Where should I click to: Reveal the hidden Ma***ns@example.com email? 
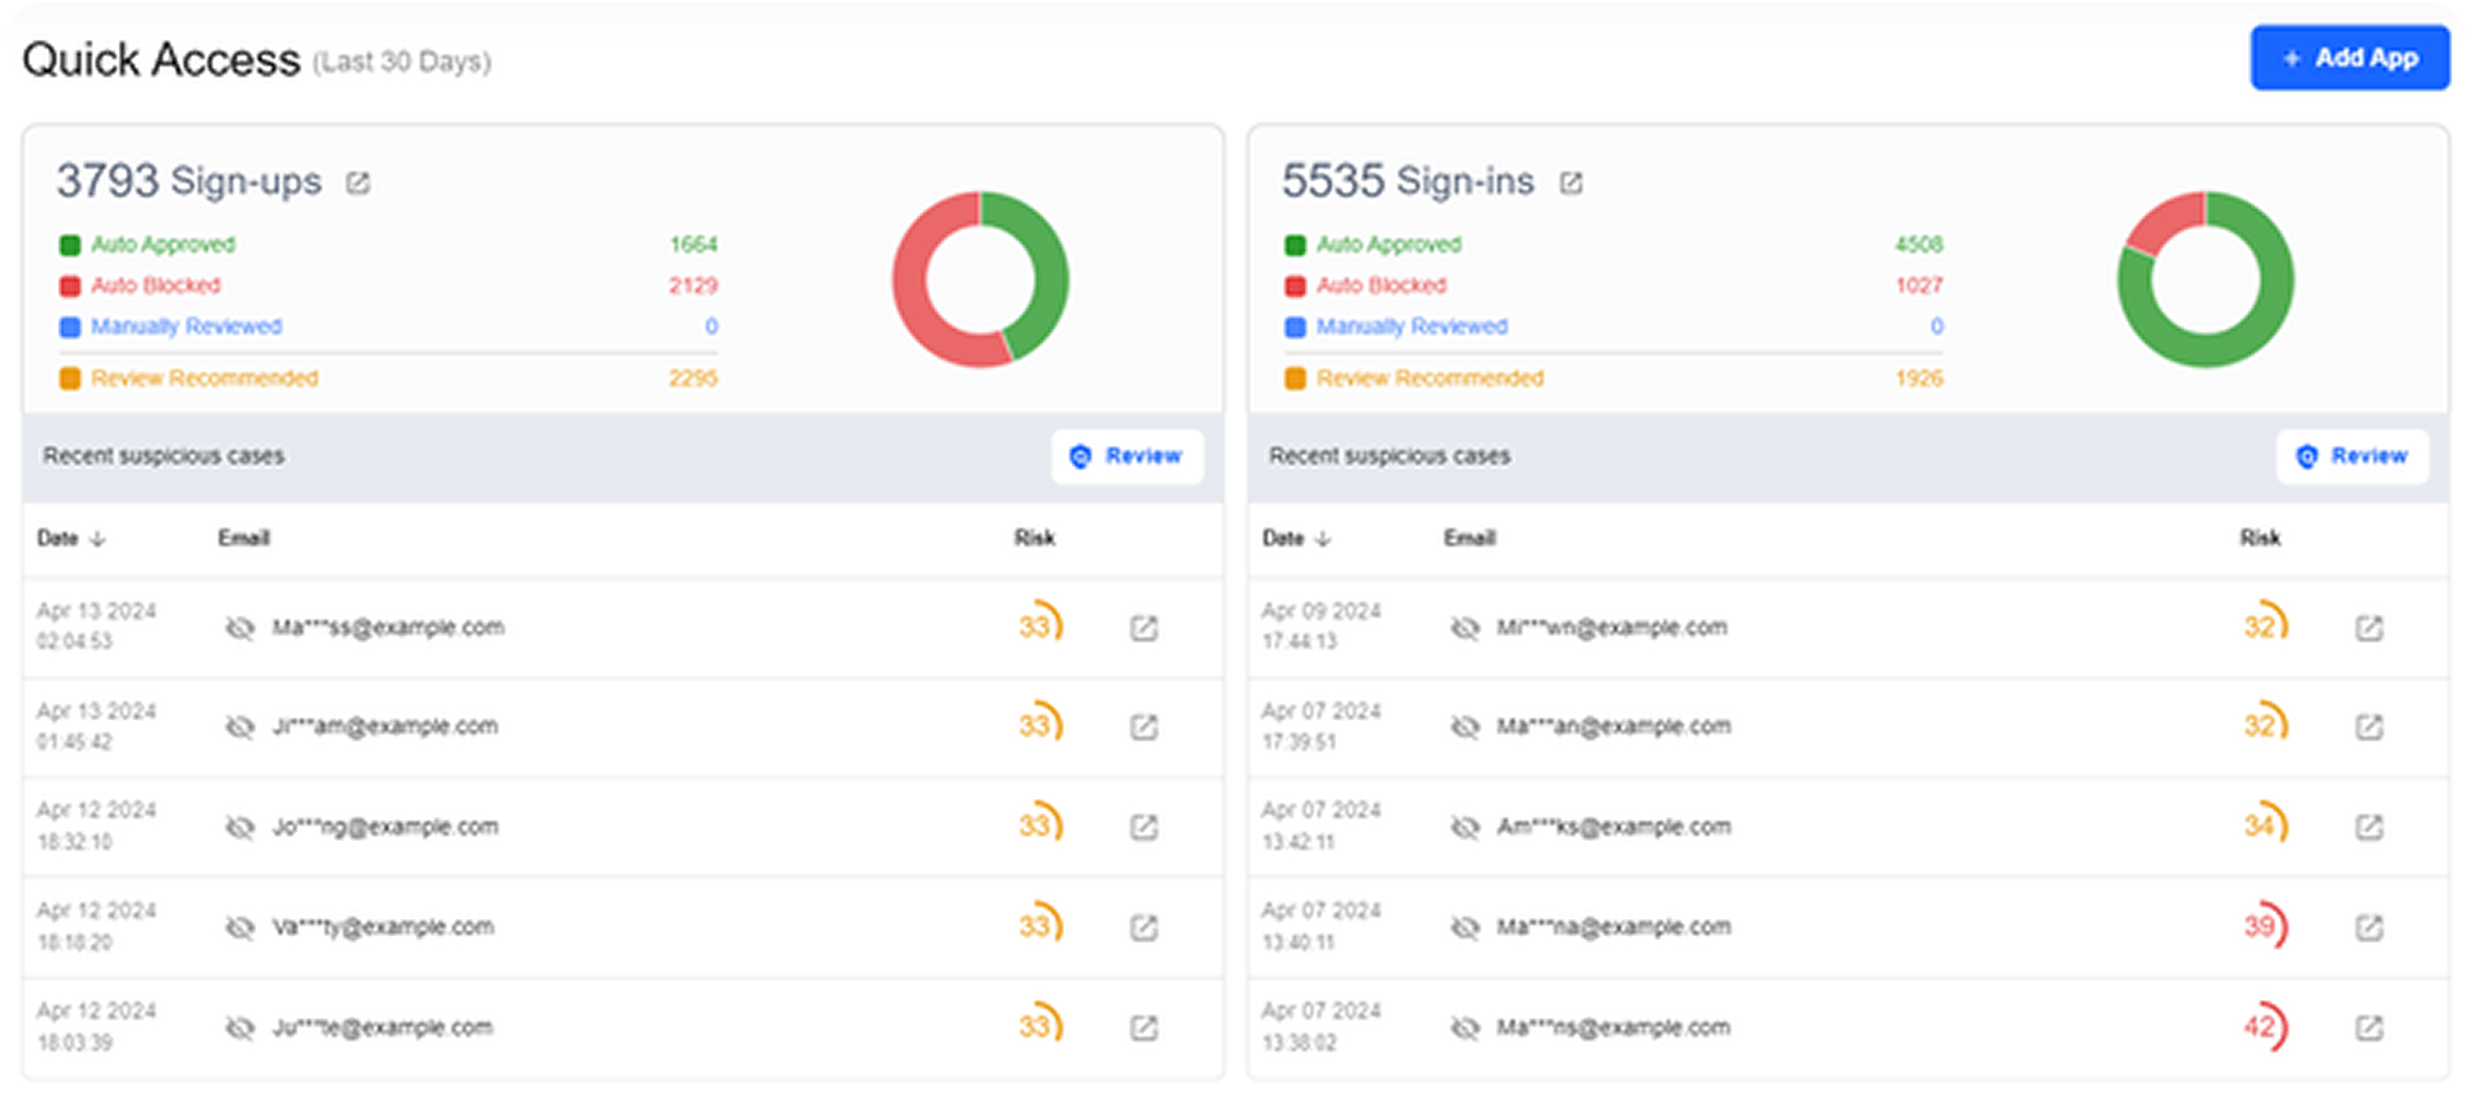click(x=1465, y=1028)
